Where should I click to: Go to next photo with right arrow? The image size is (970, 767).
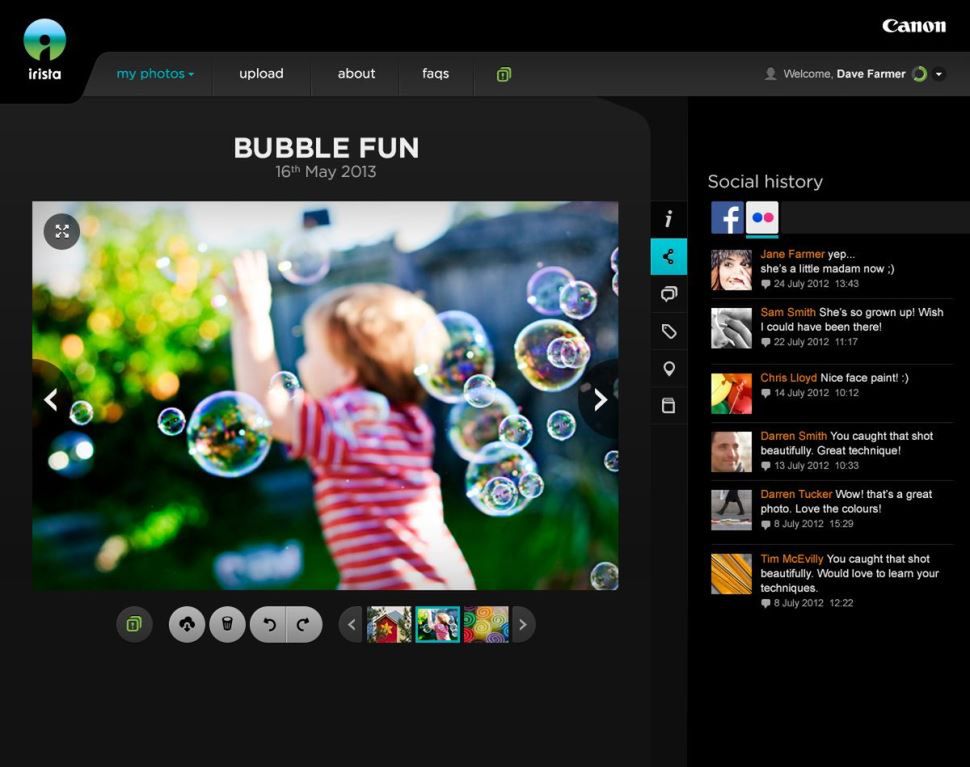click(x=600, y=400)
